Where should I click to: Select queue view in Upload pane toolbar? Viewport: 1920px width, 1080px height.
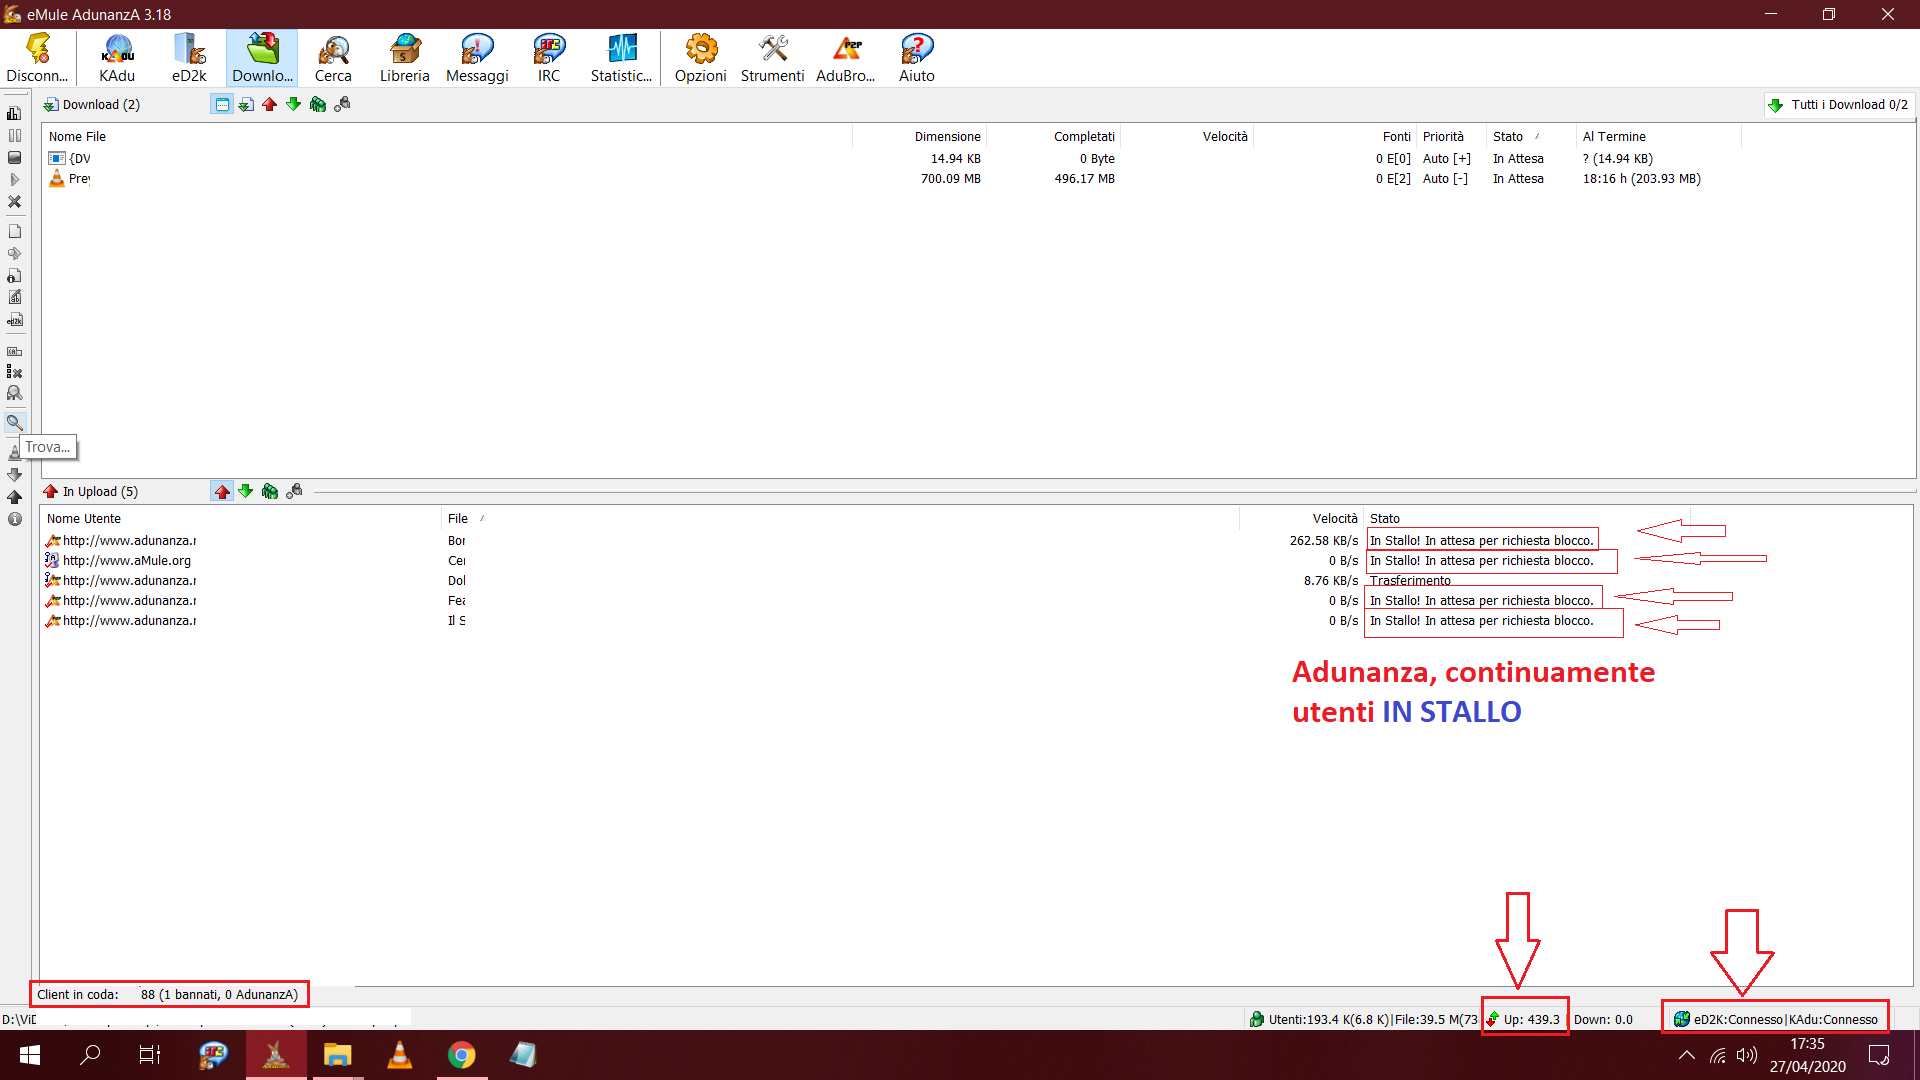point(270,491)
